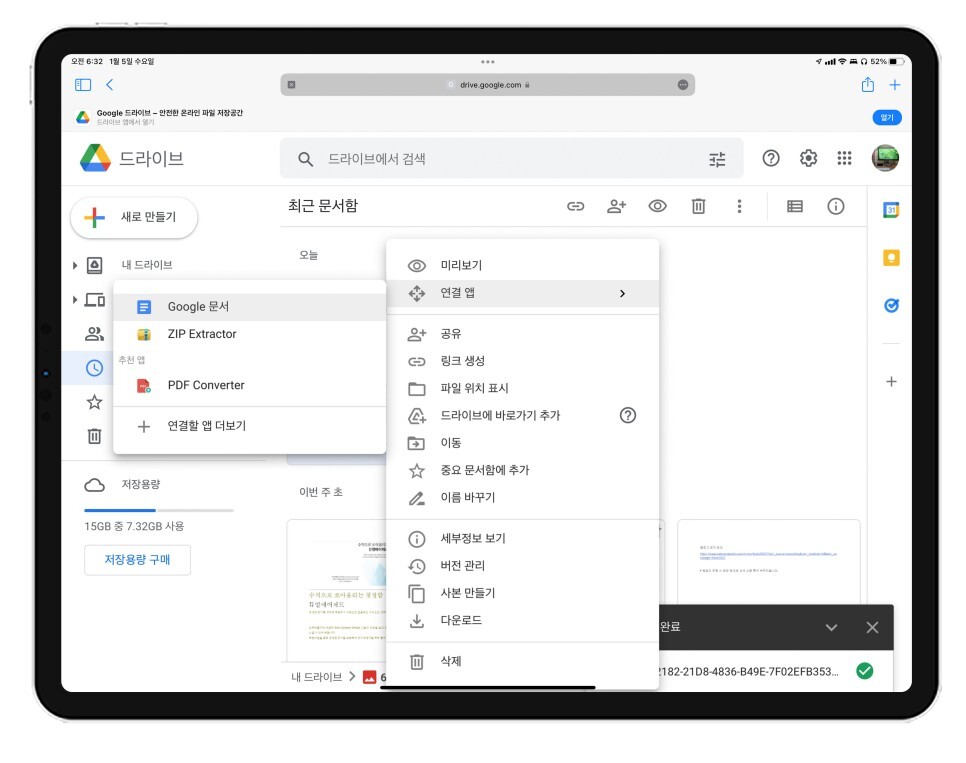Click 연결할 앱 더보기
Viewport: 966px width, 763px height.
click(x=250, y=426)
